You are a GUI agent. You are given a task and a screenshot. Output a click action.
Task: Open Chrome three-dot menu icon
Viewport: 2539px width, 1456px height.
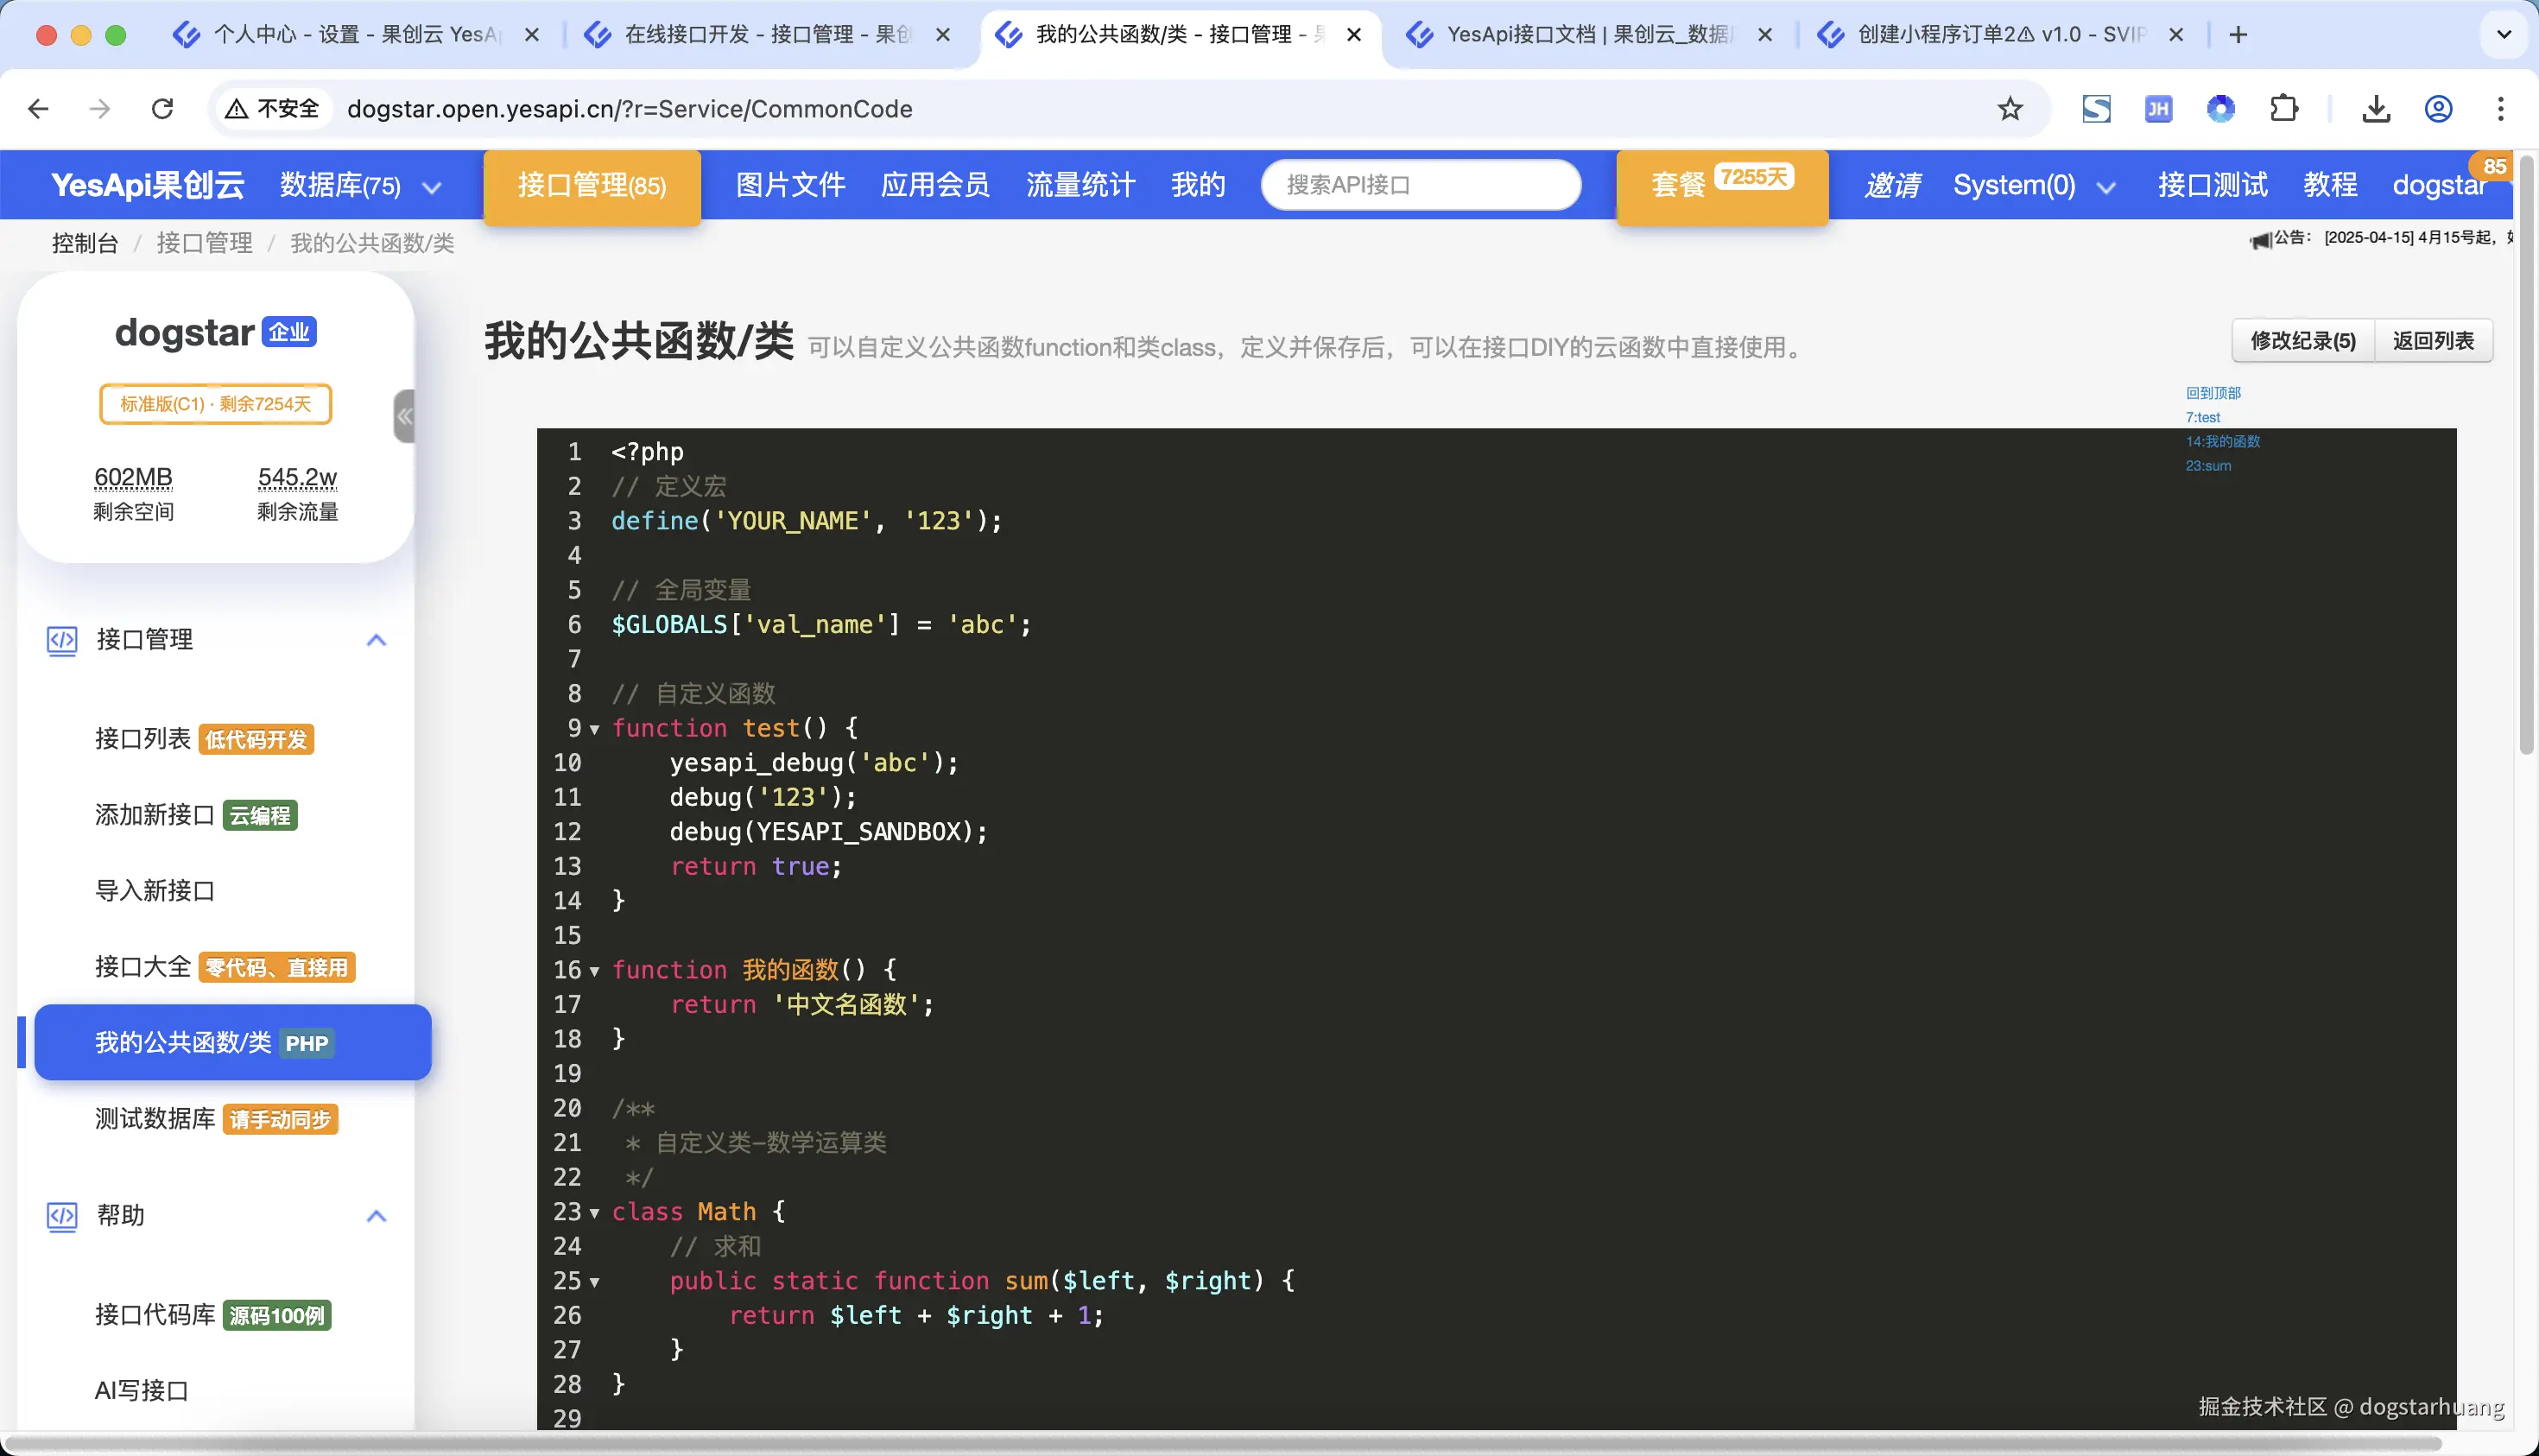(x=2500, y=108)
